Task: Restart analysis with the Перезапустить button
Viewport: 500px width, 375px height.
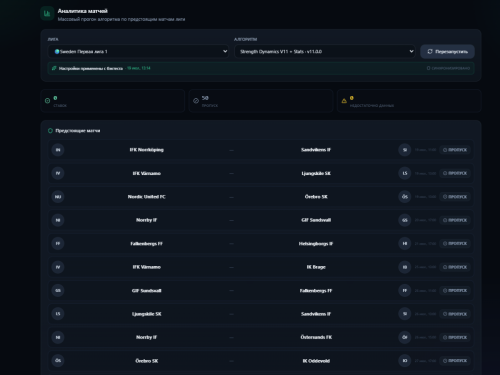Action: coord(447,51)
